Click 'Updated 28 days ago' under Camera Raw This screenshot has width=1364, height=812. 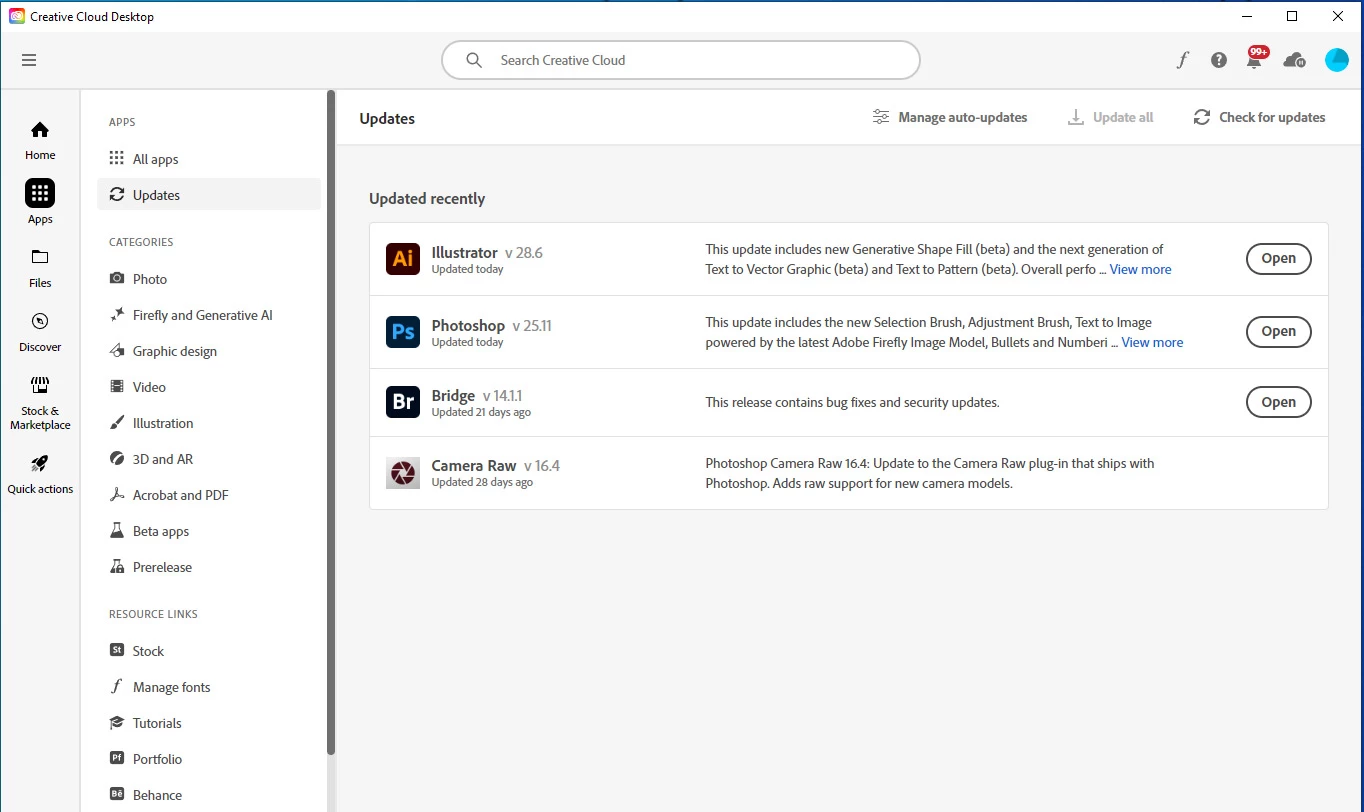click(x=482, y=482)
